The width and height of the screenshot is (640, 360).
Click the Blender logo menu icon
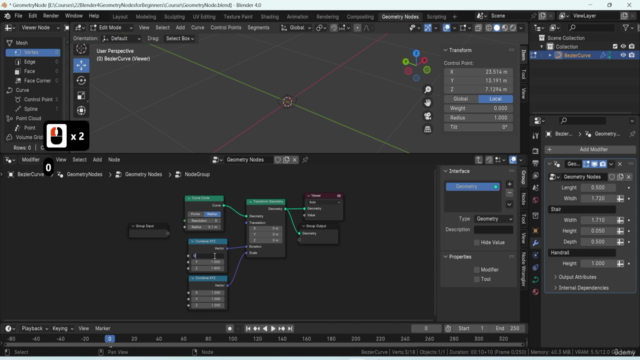click(x=7, y=16)
